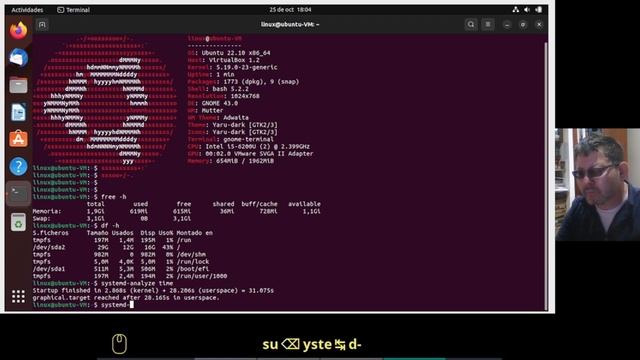Open the clock showing 25 de oct 18:04
Image resolution: width=640 pixels, height=360 pixels.
(290, 10)
